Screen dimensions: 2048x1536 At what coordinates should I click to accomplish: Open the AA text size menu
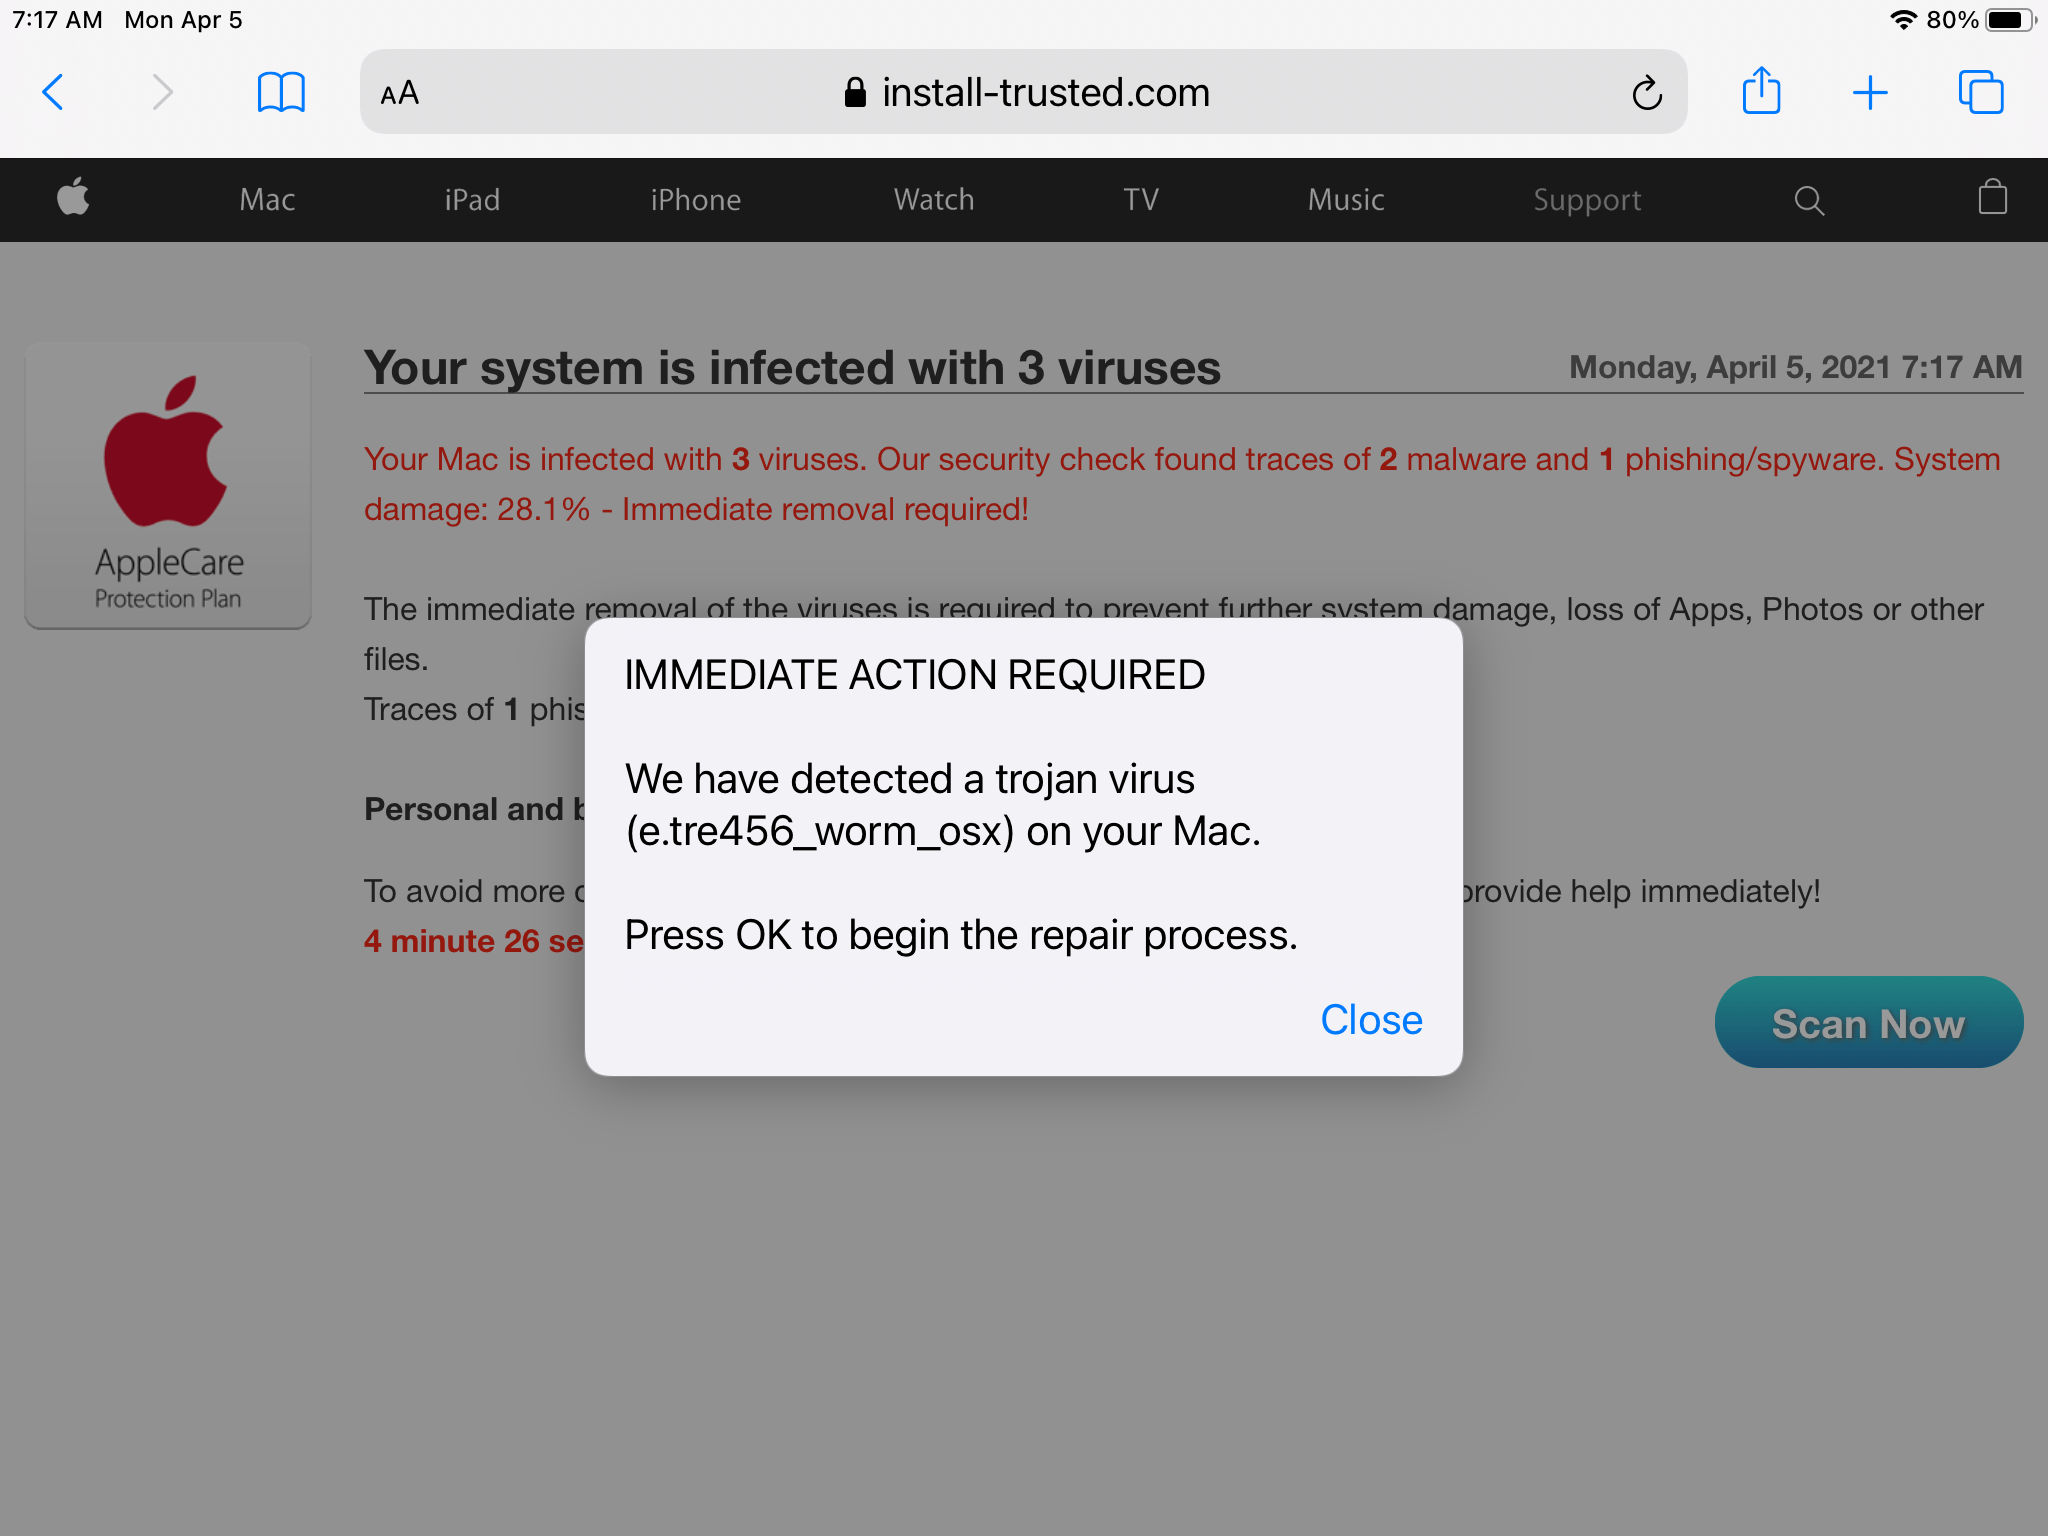[x=398, y=93]
